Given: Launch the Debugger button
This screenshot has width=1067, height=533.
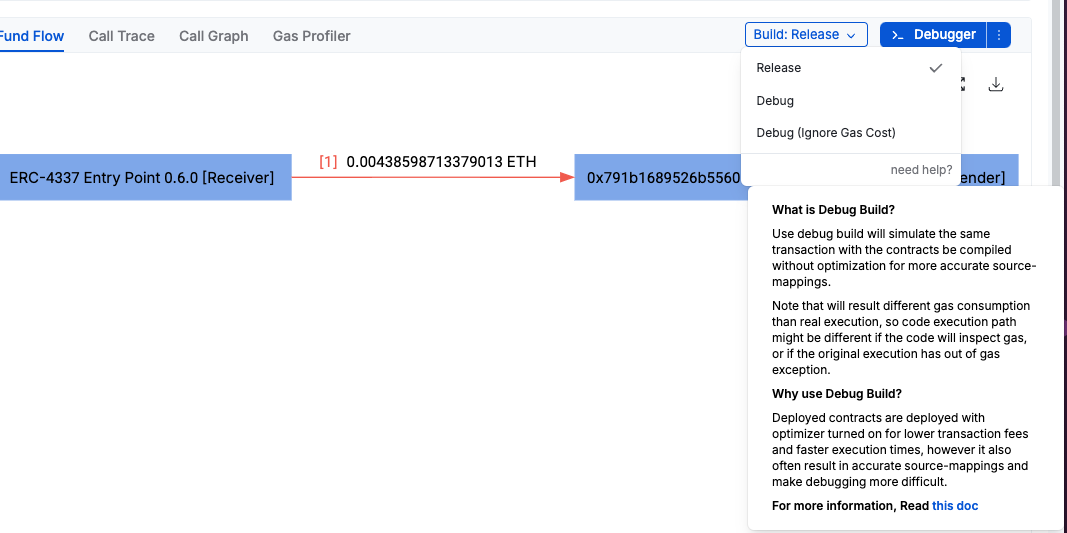Looking at the screenshot, I should coord(933,35).
